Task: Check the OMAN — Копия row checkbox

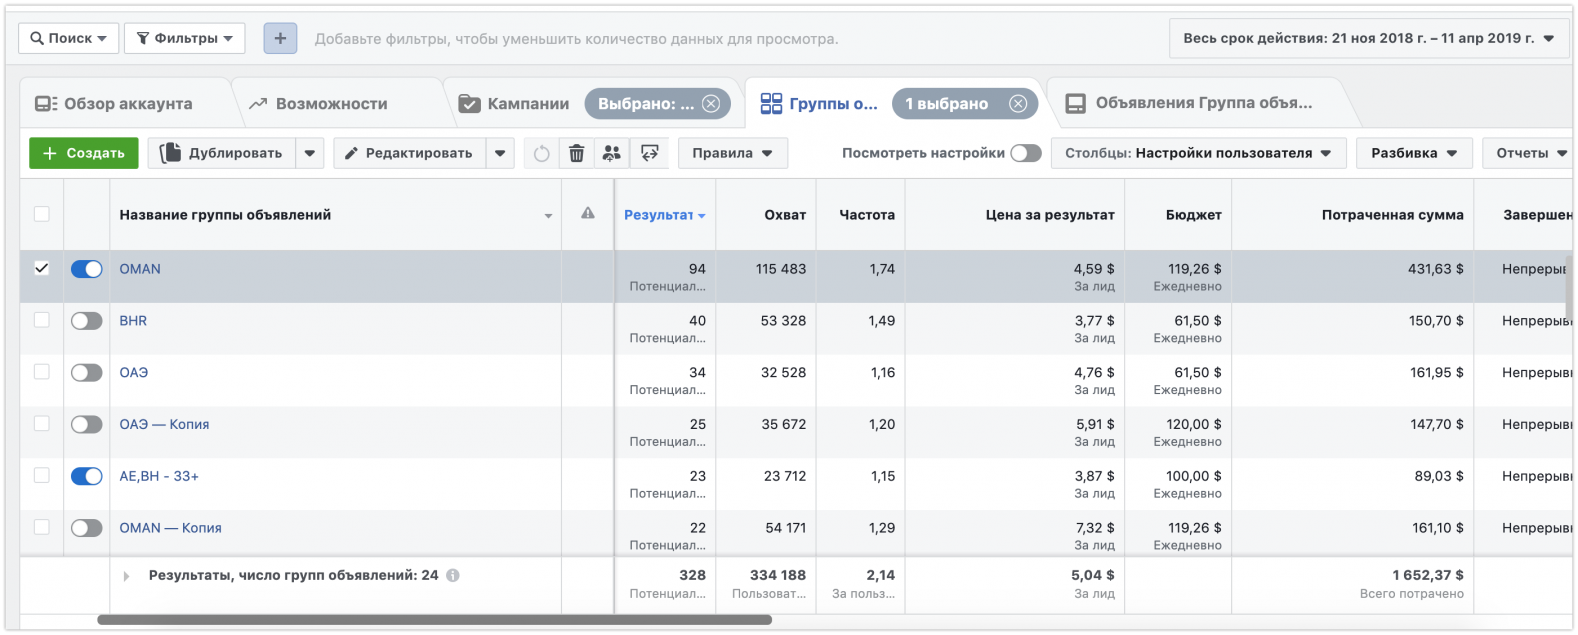Action: (41, 527)
